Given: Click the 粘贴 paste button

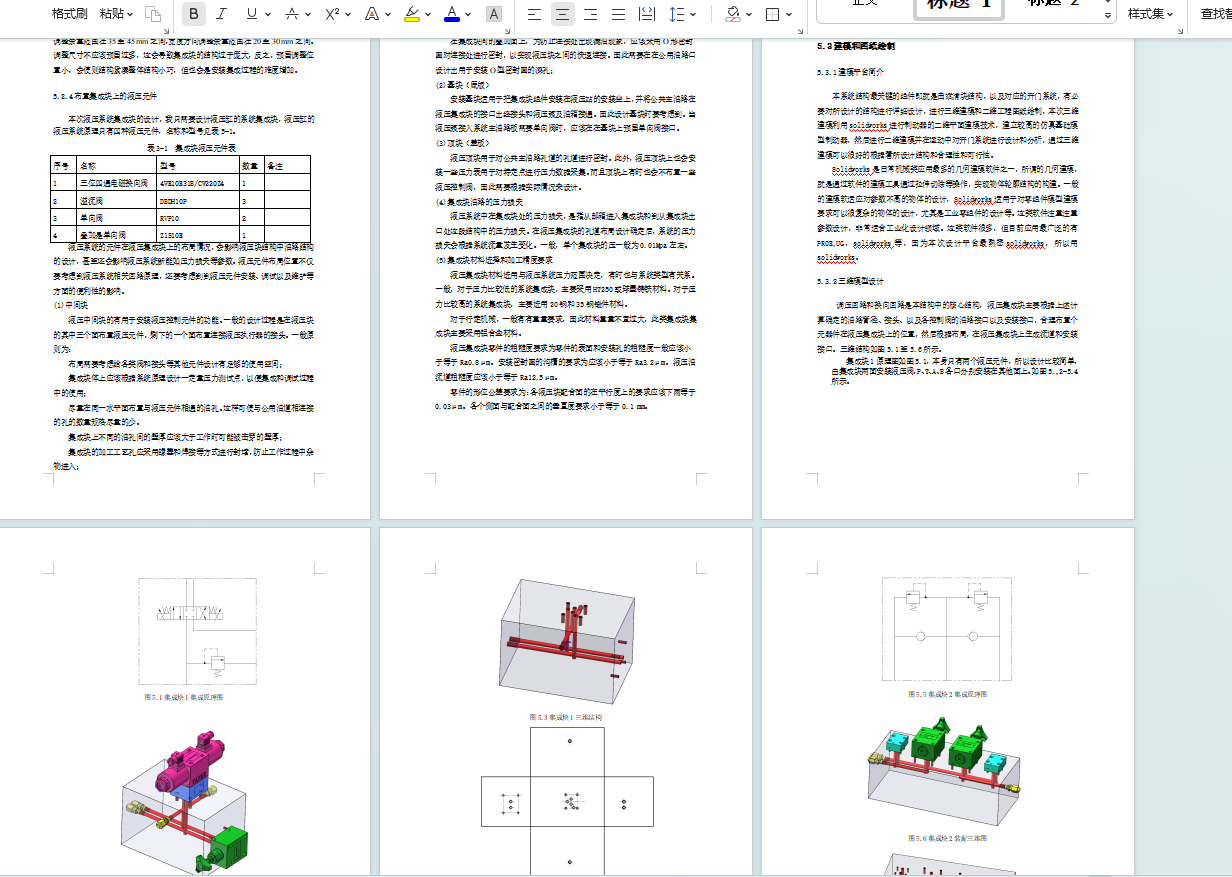Looking at the screenshot, I should coord(112,14).
